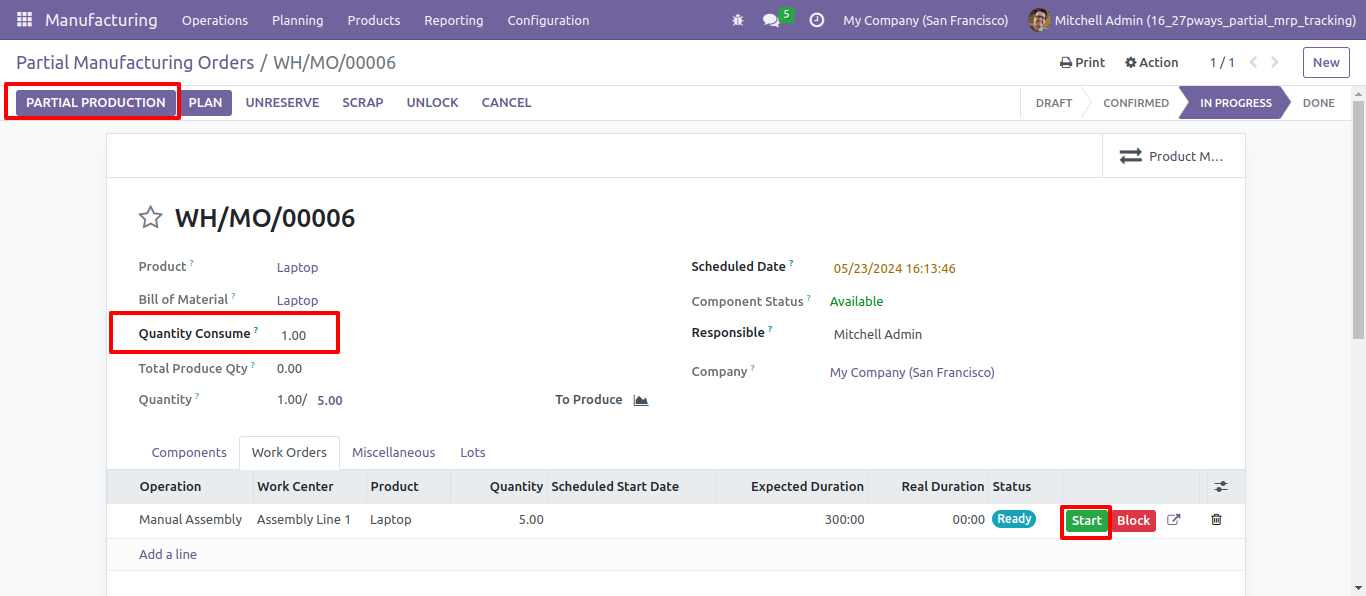Open the column options adjust icon
This screenshot has width=1366, height=596.
point(1221,487)
